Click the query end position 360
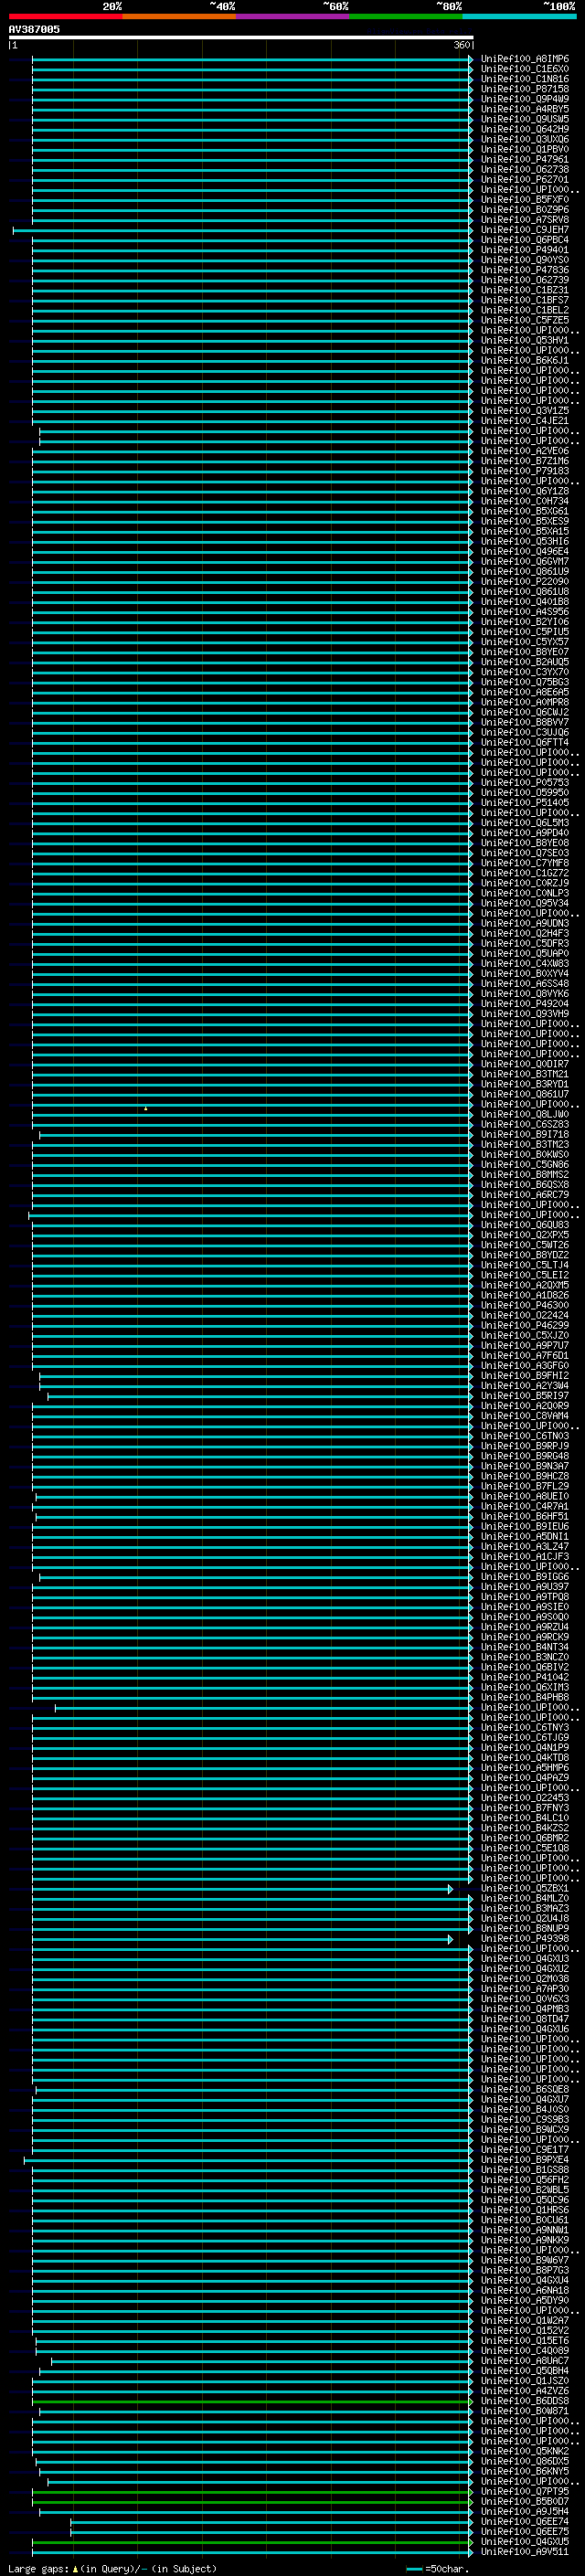The width and height of the screenshot is (585, 2576). [x=462, y=45]
